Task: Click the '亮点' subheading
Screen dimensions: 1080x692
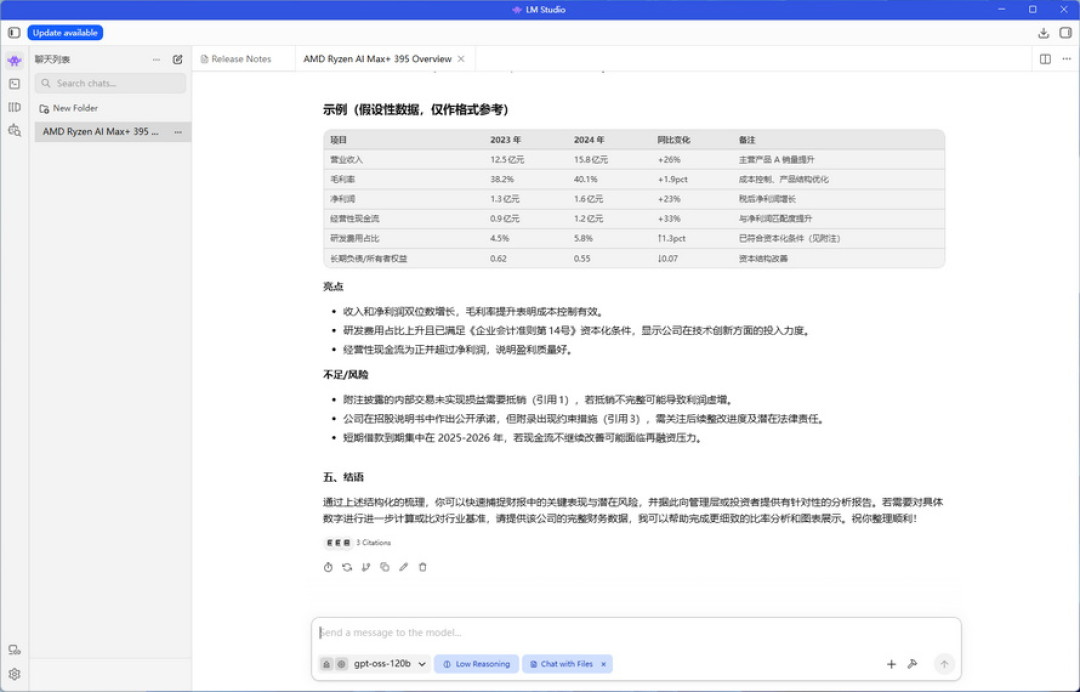Action: coord(333,286)
